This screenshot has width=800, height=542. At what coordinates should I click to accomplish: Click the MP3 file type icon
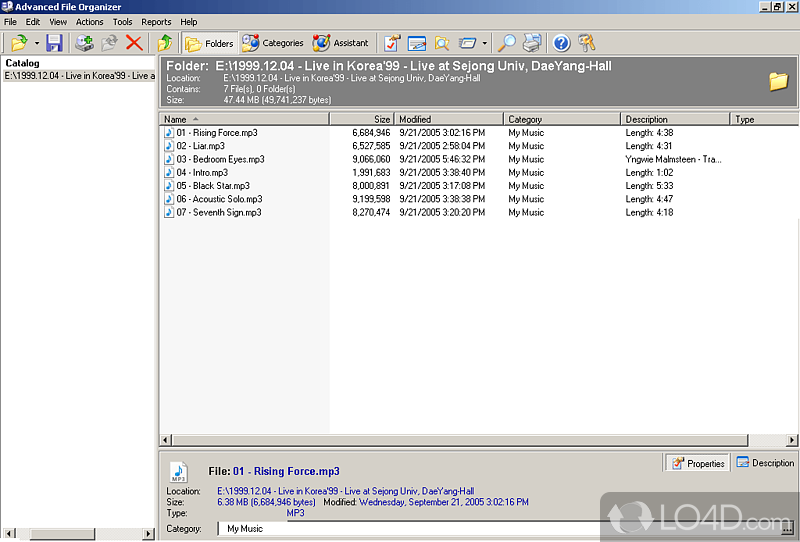pos(179,472)
